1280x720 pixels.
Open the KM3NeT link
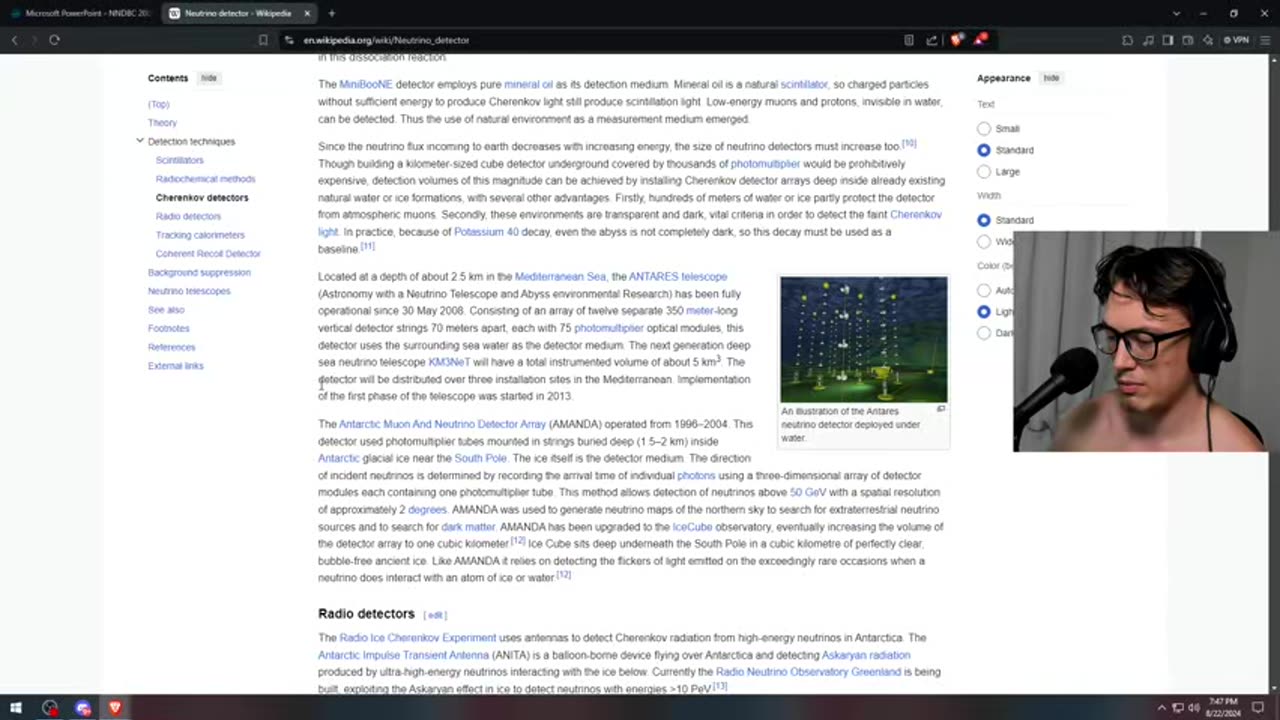coord(449,362)
